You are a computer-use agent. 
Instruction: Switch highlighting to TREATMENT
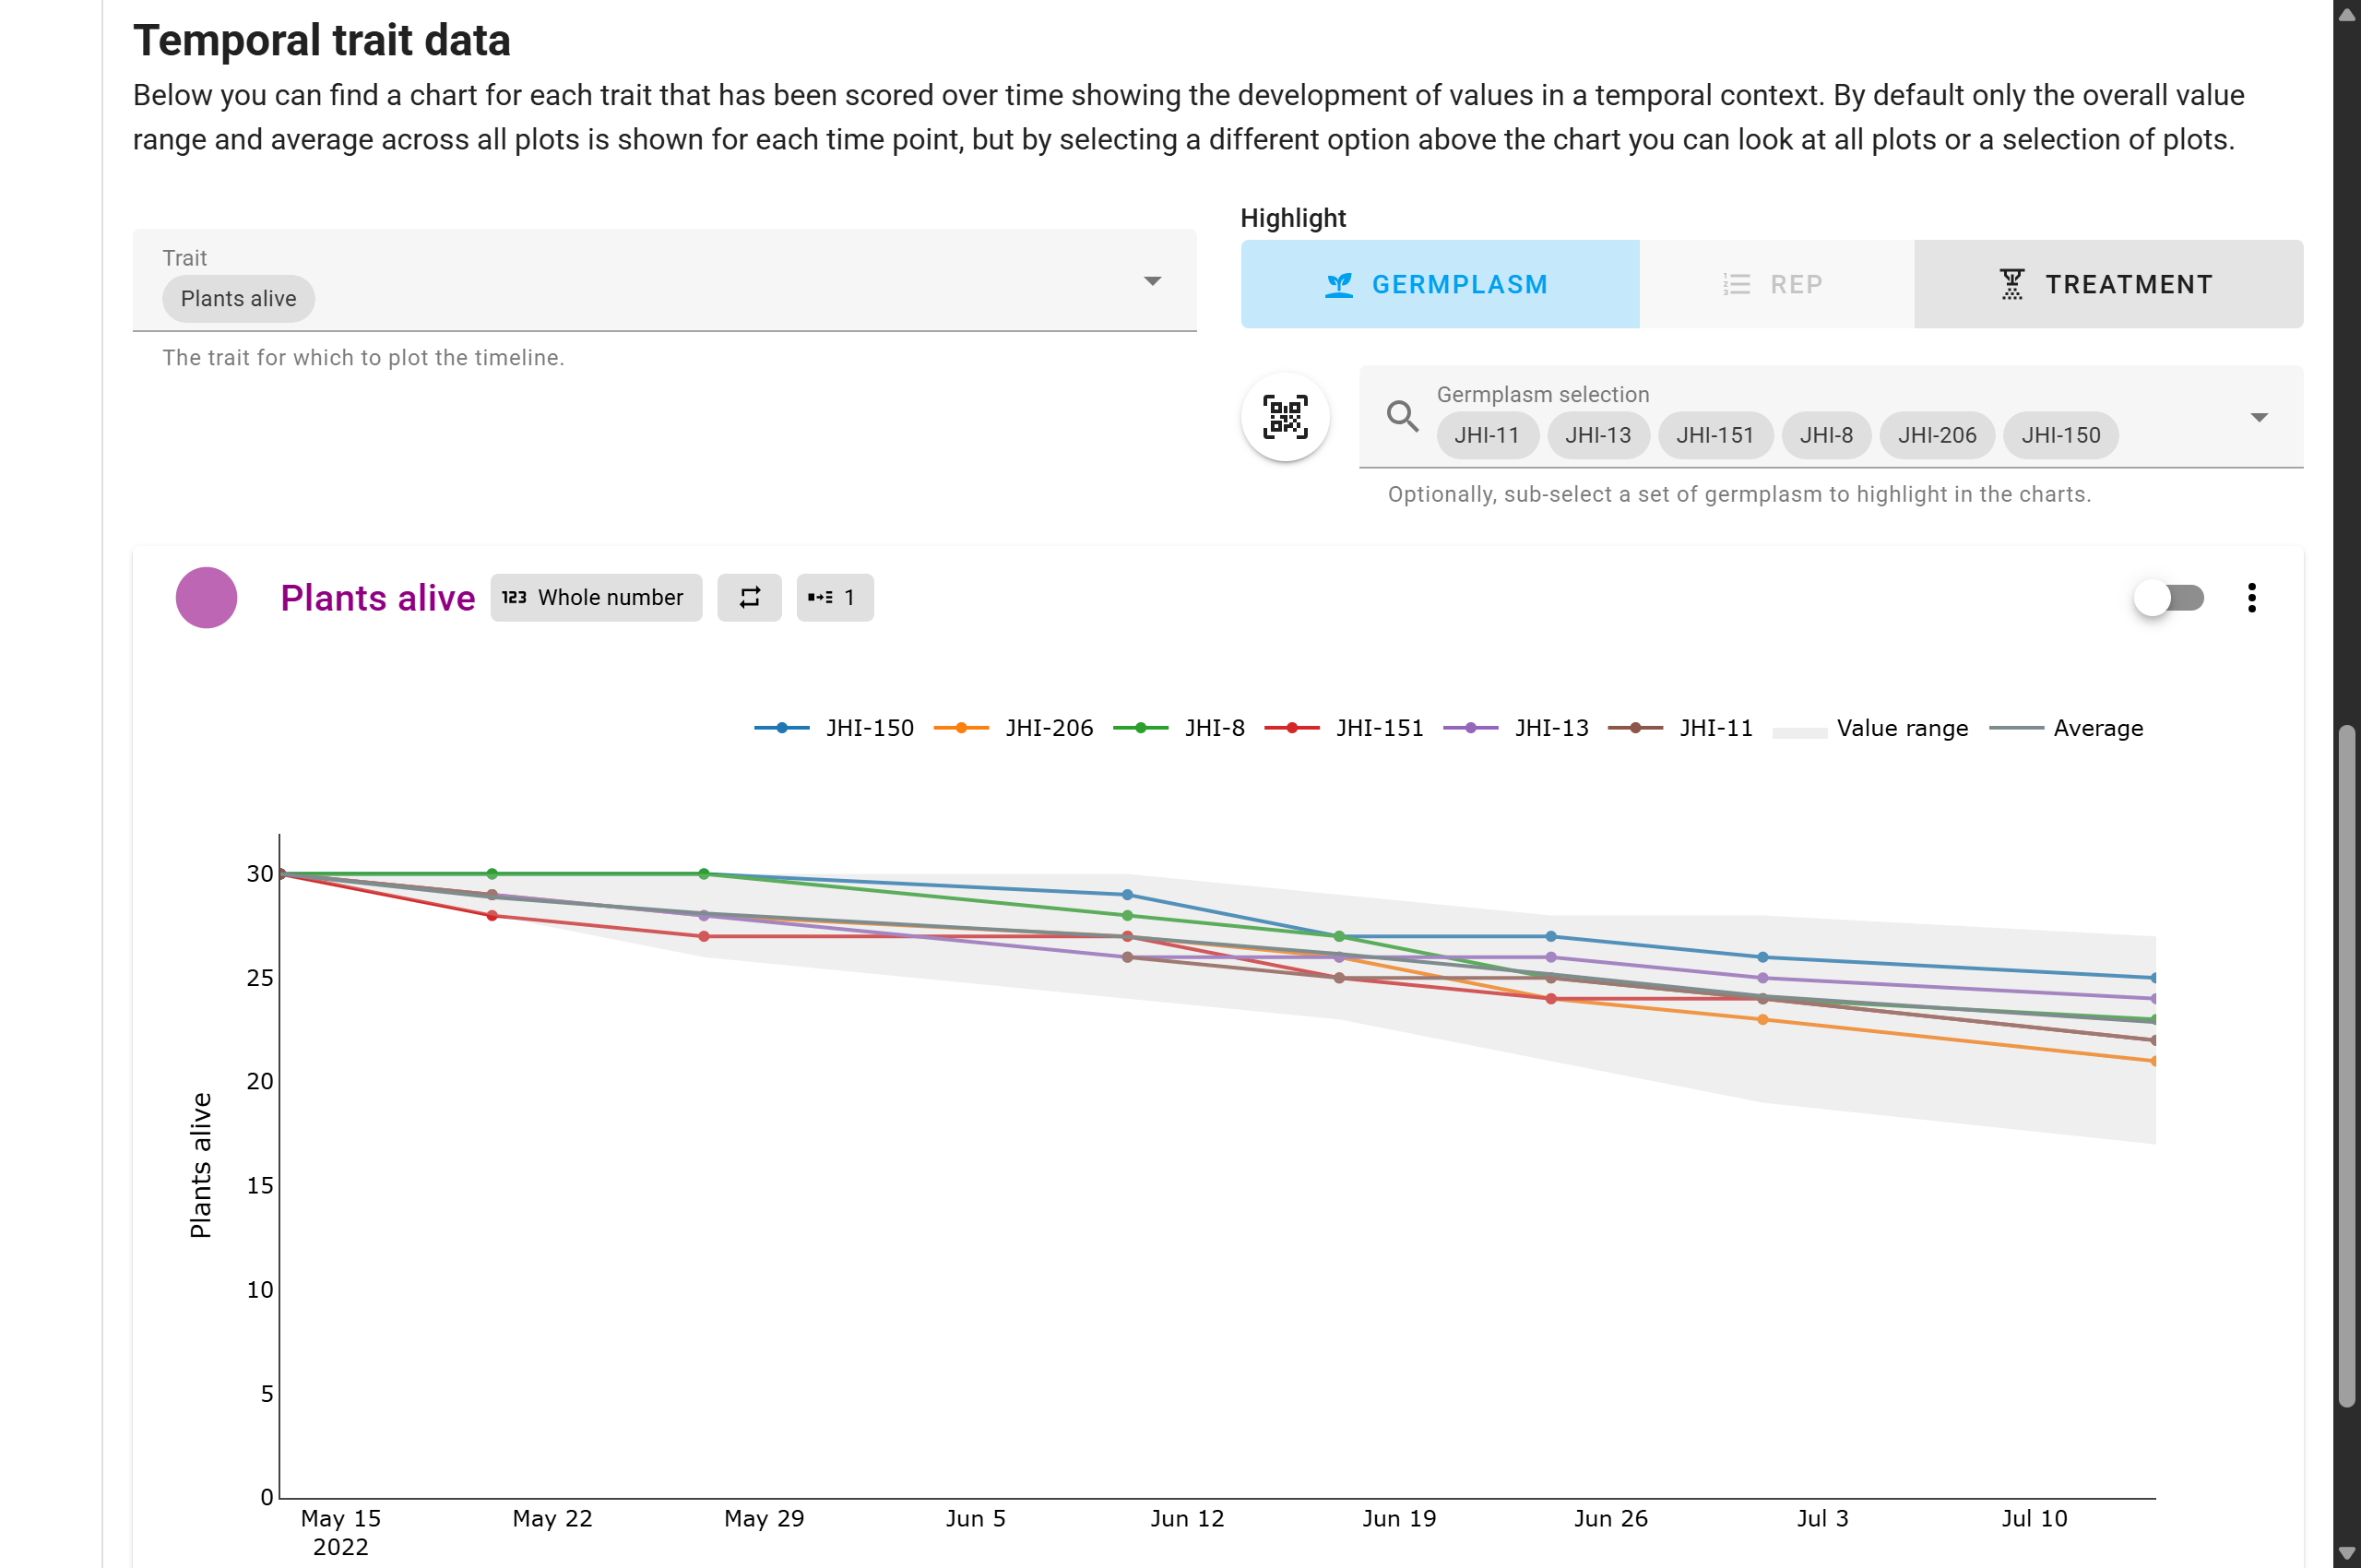click(x=2110, y=284)
